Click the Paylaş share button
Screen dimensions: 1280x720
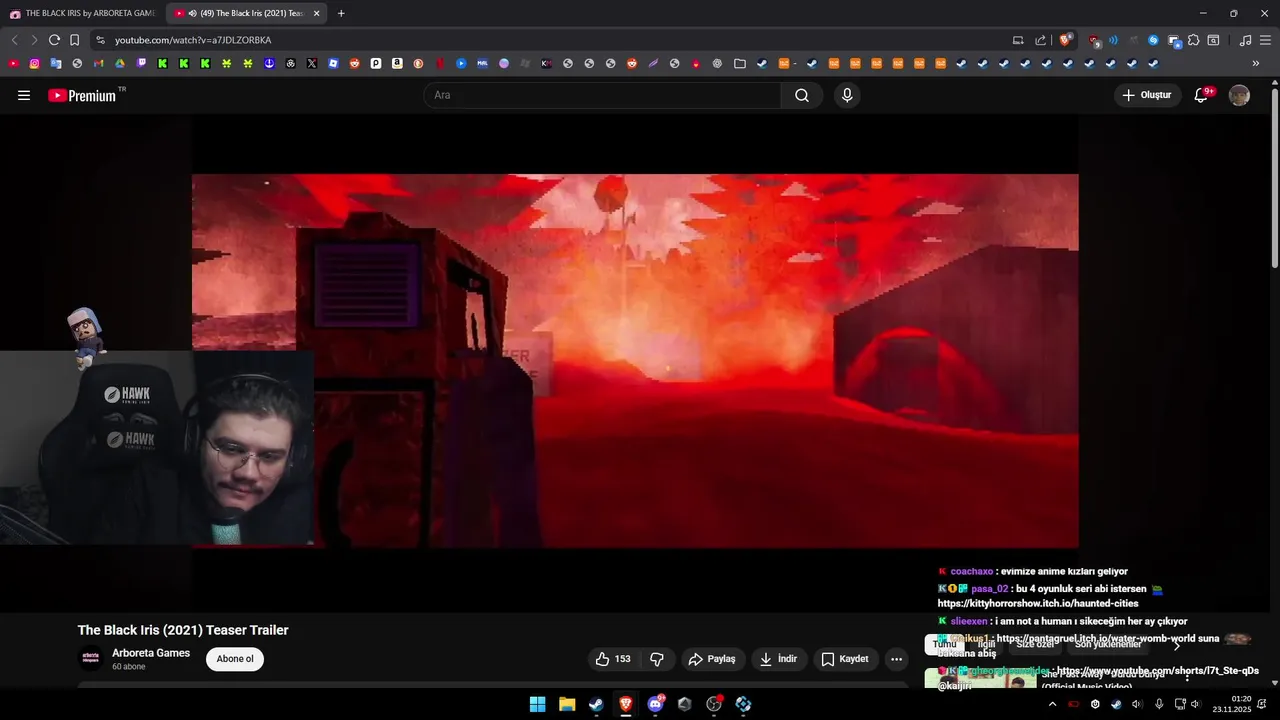[x=712, y=659]
